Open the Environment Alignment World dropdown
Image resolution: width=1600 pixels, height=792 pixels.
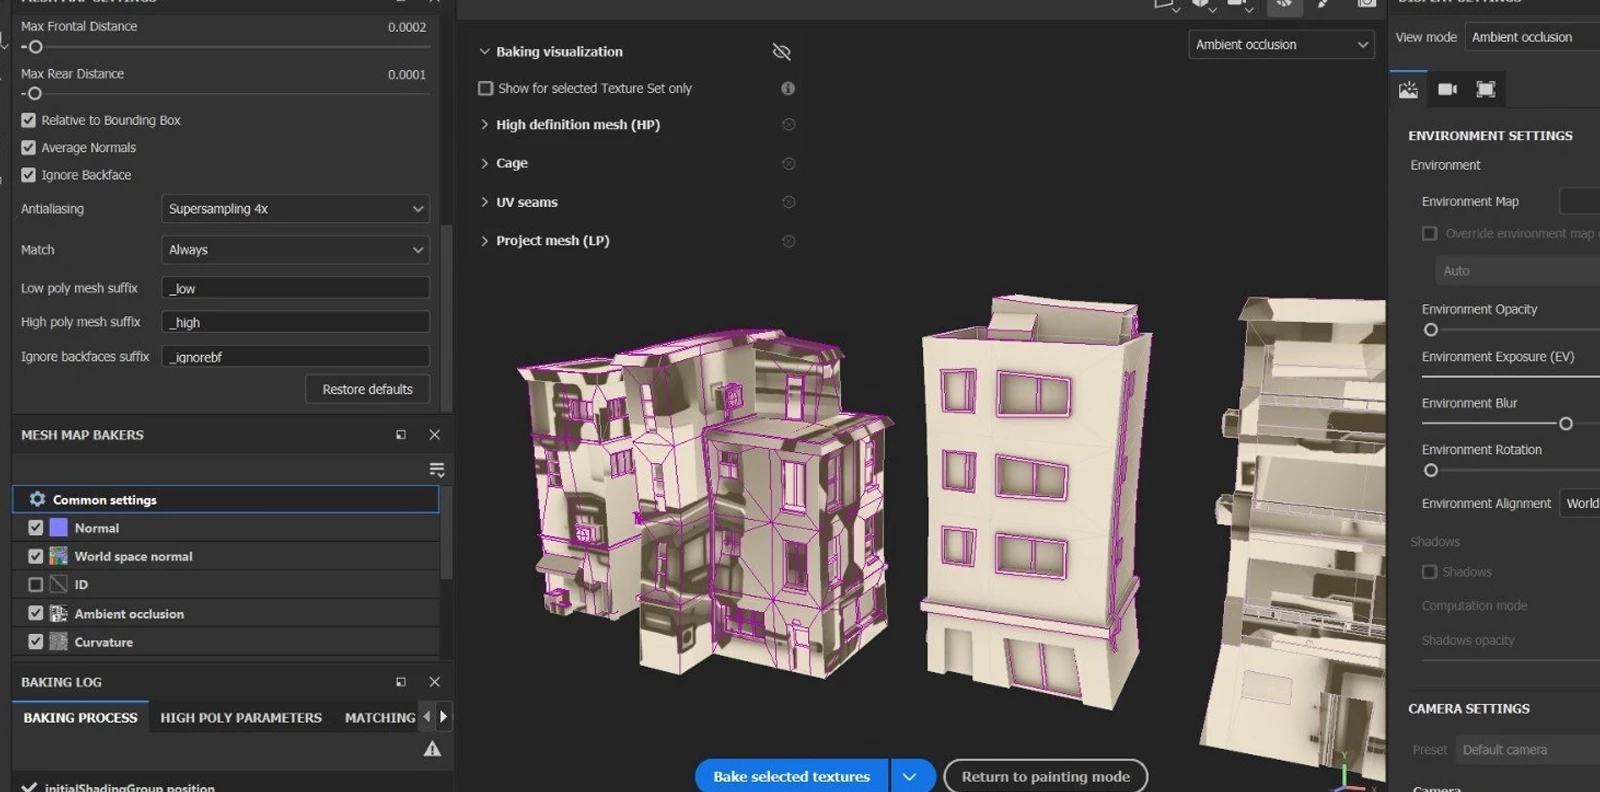(x=1580, y=503)
